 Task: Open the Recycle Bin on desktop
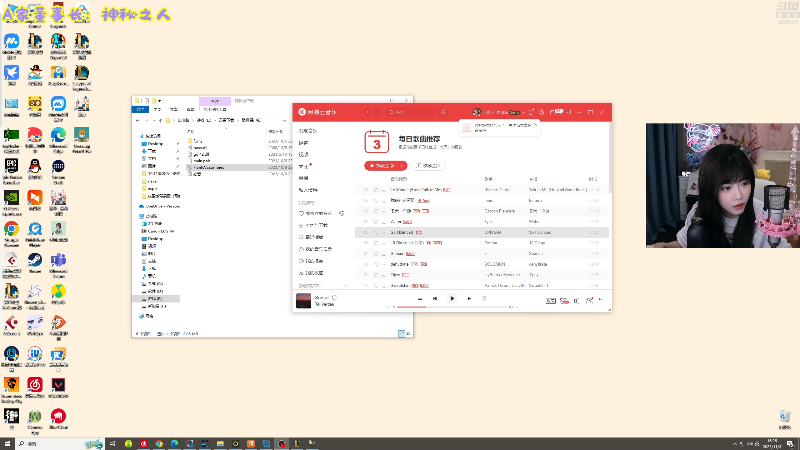pos(785,419)
